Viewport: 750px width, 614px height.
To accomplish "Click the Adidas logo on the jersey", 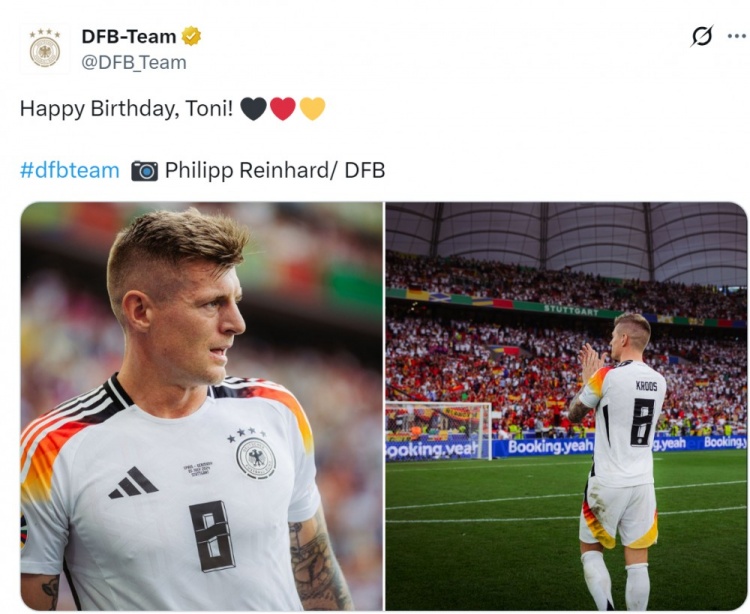I will point(133,482).
